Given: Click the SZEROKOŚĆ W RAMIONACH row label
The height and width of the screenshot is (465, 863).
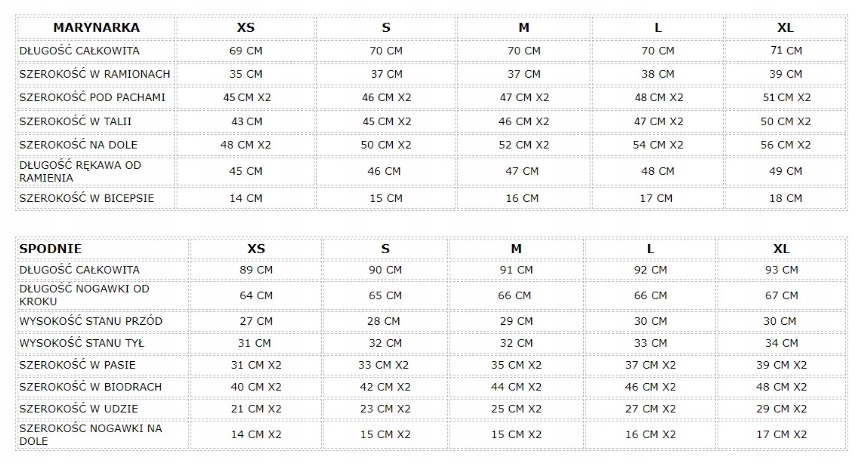Looking at the screenshot, I should tap(95, 74).
